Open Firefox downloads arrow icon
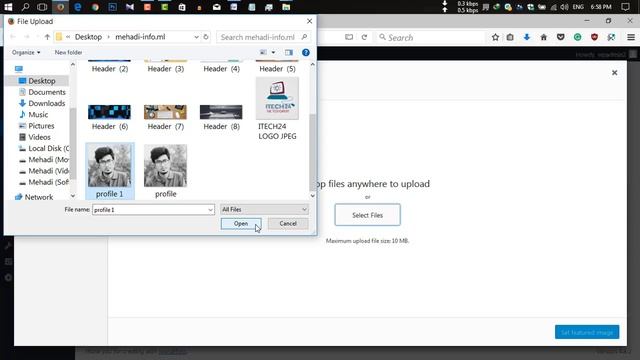 (527, 38)
